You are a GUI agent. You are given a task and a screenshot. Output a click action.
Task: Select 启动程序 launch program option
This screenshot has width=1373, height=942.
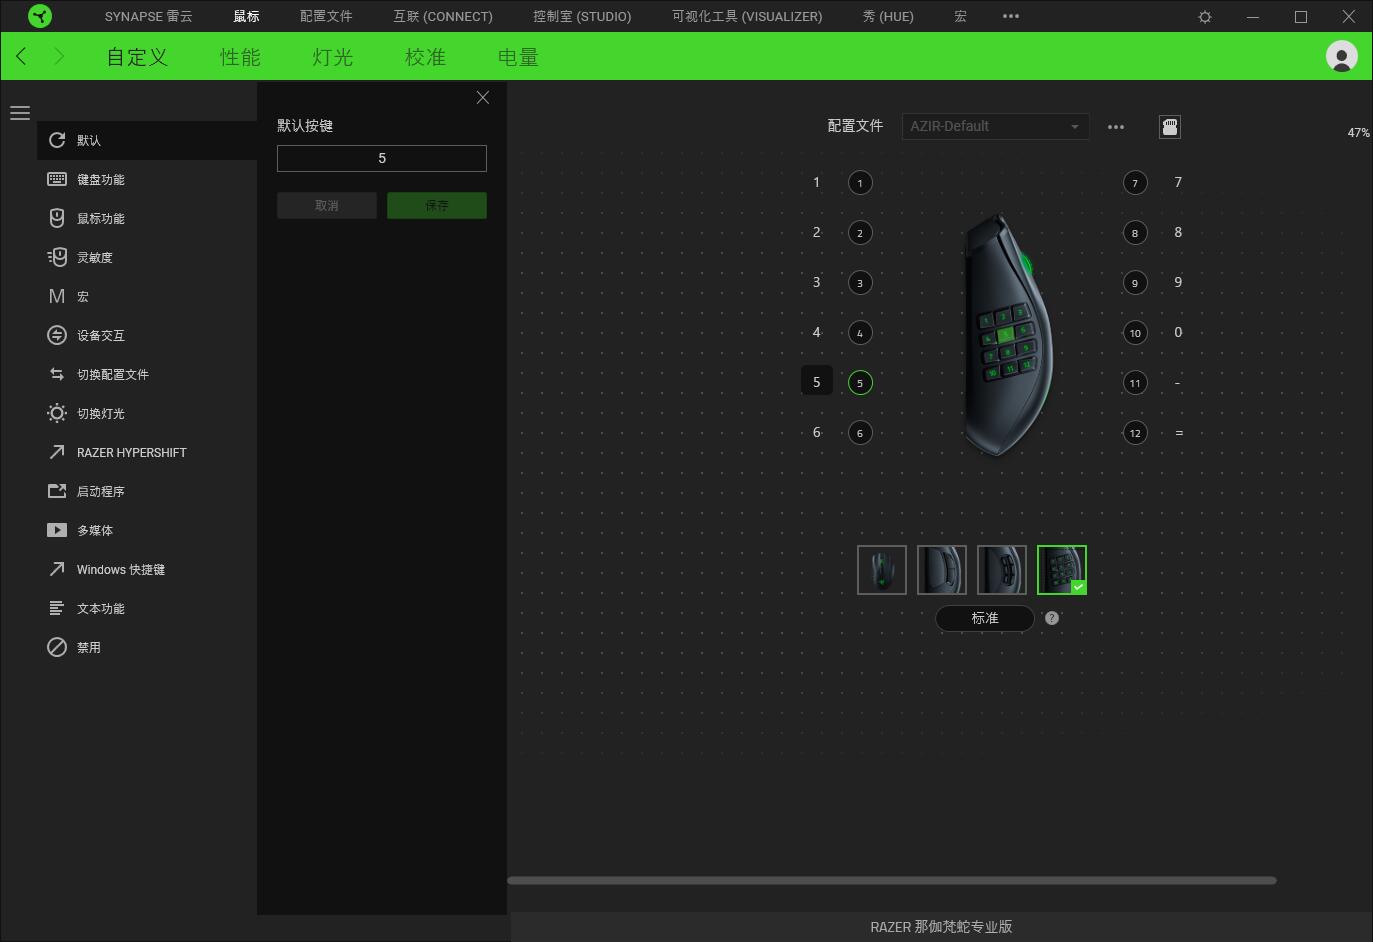point(147,491)
